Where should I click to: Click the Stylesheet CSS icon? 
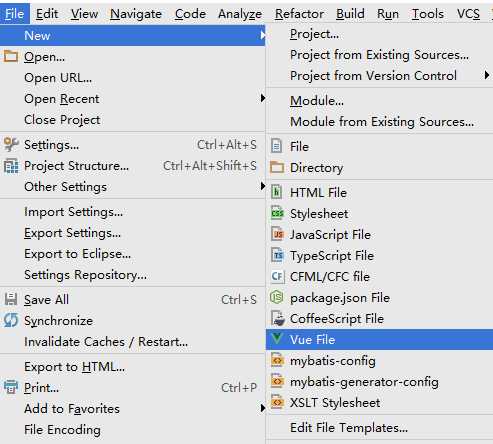coord(277,213)
